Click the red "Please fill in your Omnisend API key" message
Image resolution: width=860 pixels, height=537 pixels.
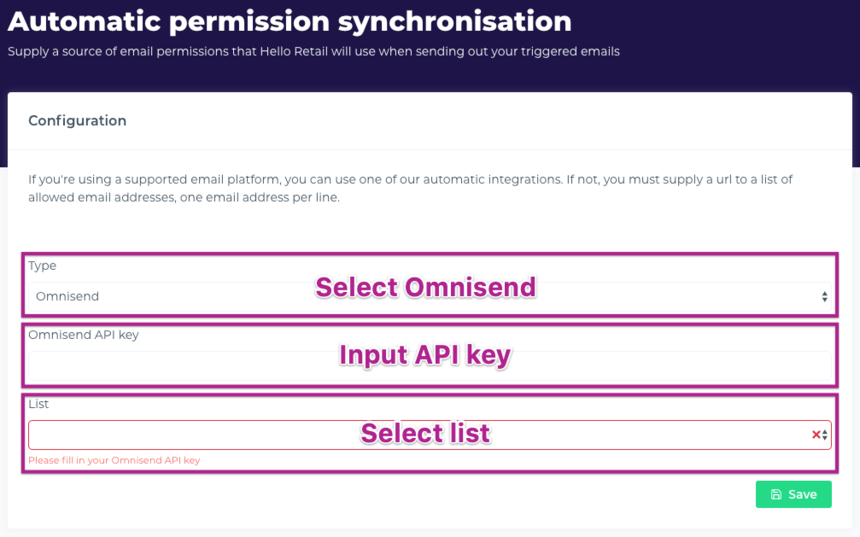click(x=114, y=461)
